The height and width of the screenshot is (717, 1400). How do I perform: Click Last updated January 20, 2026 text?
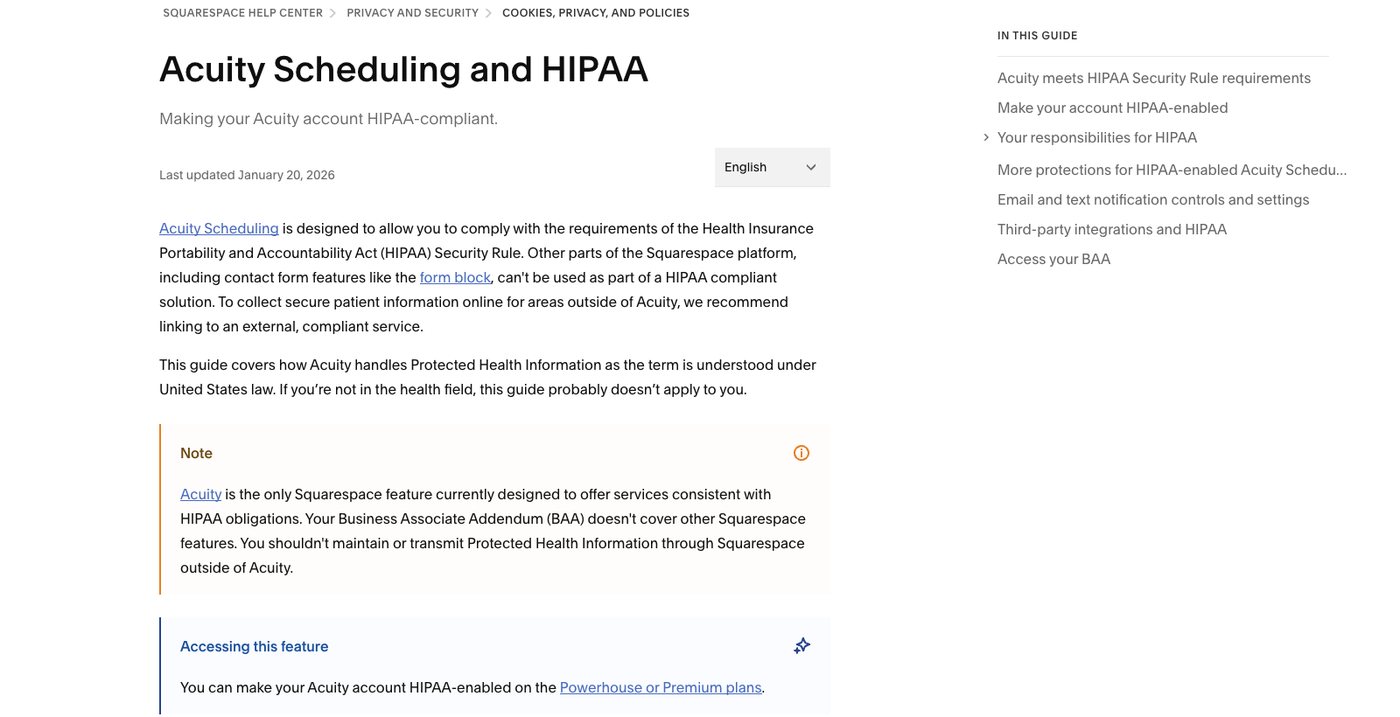247,175
